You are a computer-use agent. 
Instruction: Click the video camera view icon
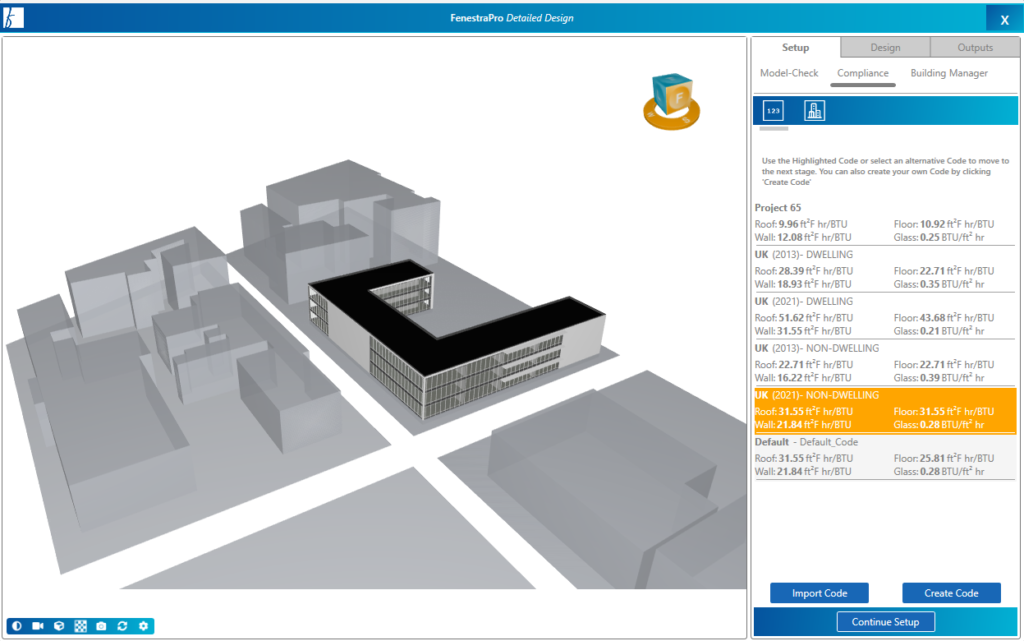38,626
